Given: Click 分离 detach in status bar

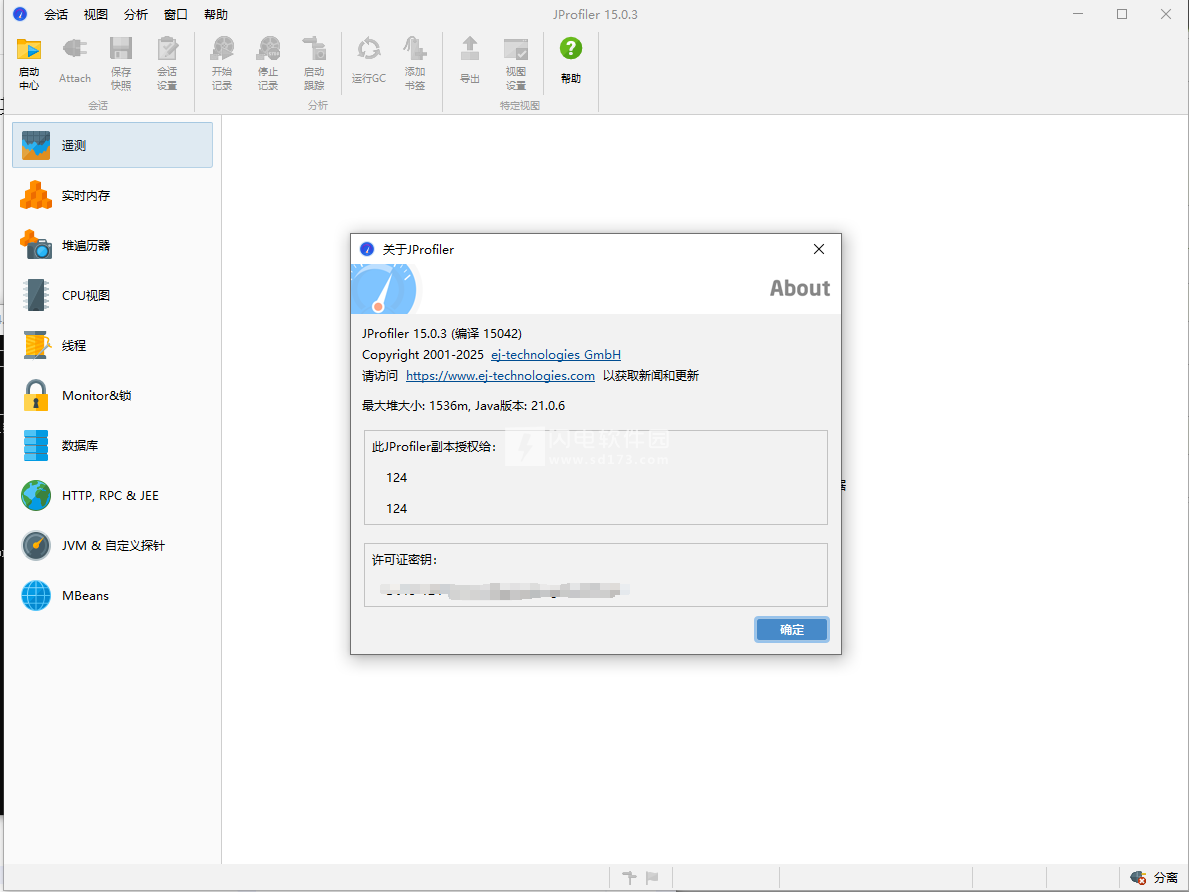Looking at the screenshot, I should coord(1155,878).
